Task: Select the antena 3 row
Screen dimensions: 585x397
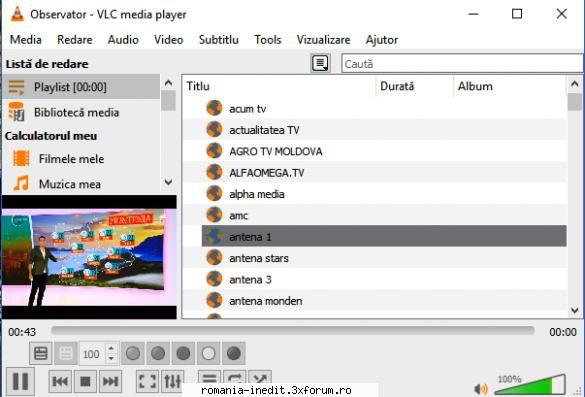Action: pos(375,279)
